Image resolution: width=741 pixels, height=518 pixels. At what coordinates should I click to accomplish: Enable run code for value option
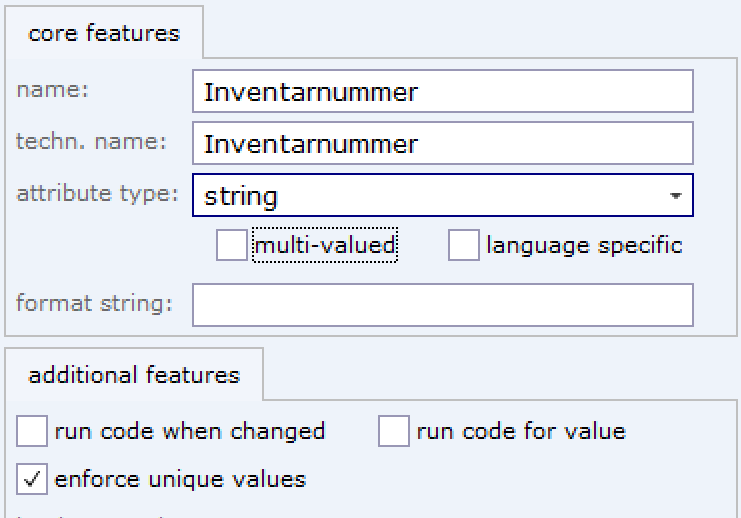tap(394, 431)
